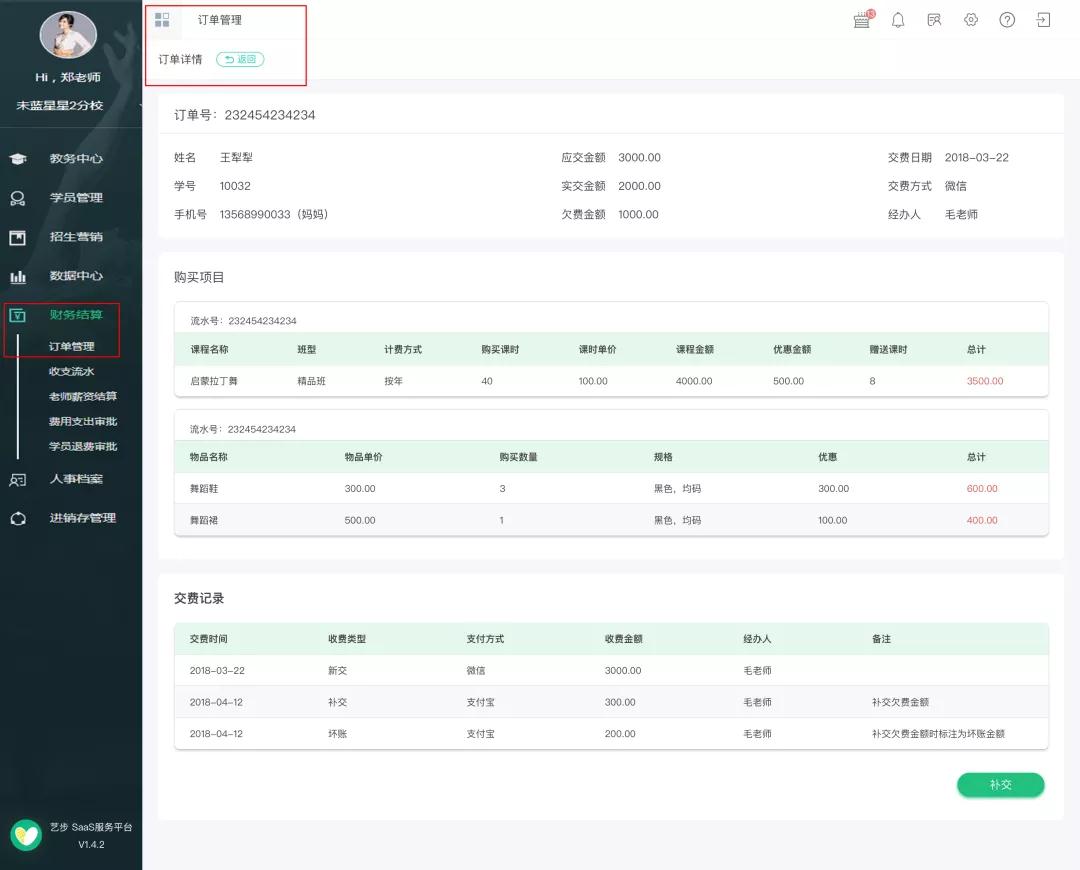The height and width of the screenshot is (870, 1080).
Task: Expand the 人事档案 sidebar menu
Action: [x=75, y=479]
